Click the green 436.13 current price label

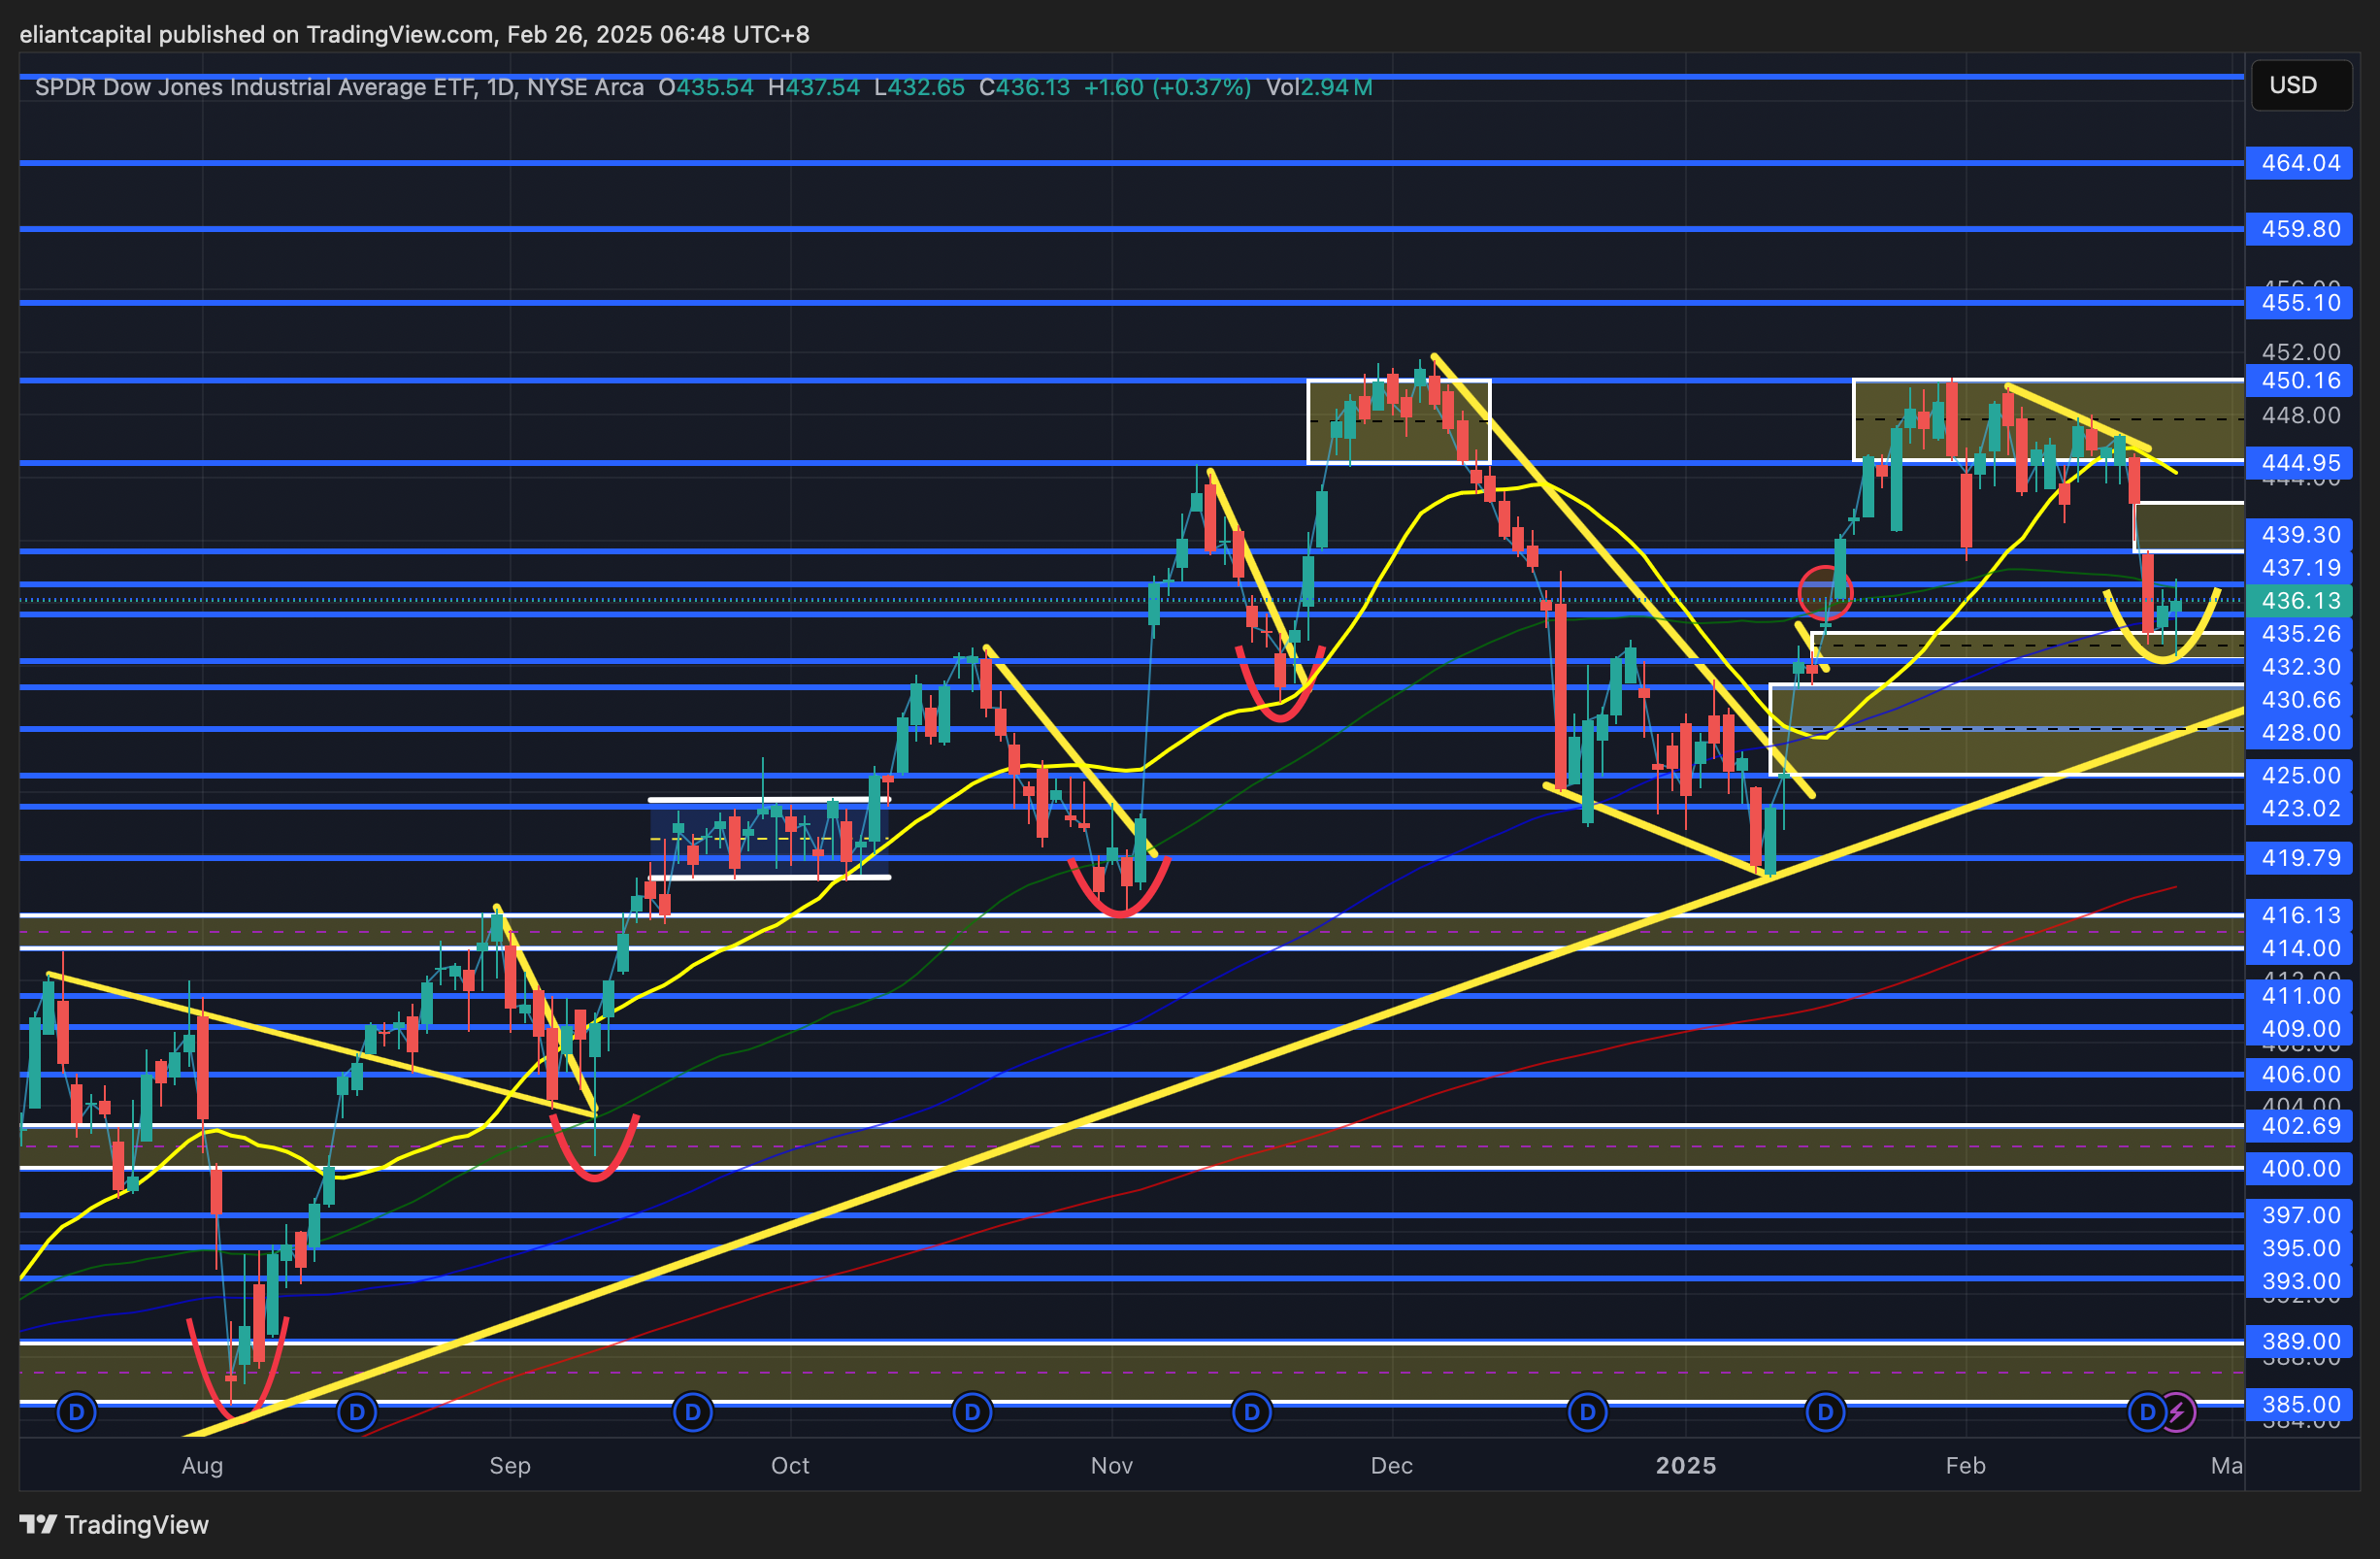coord(2300,601)
